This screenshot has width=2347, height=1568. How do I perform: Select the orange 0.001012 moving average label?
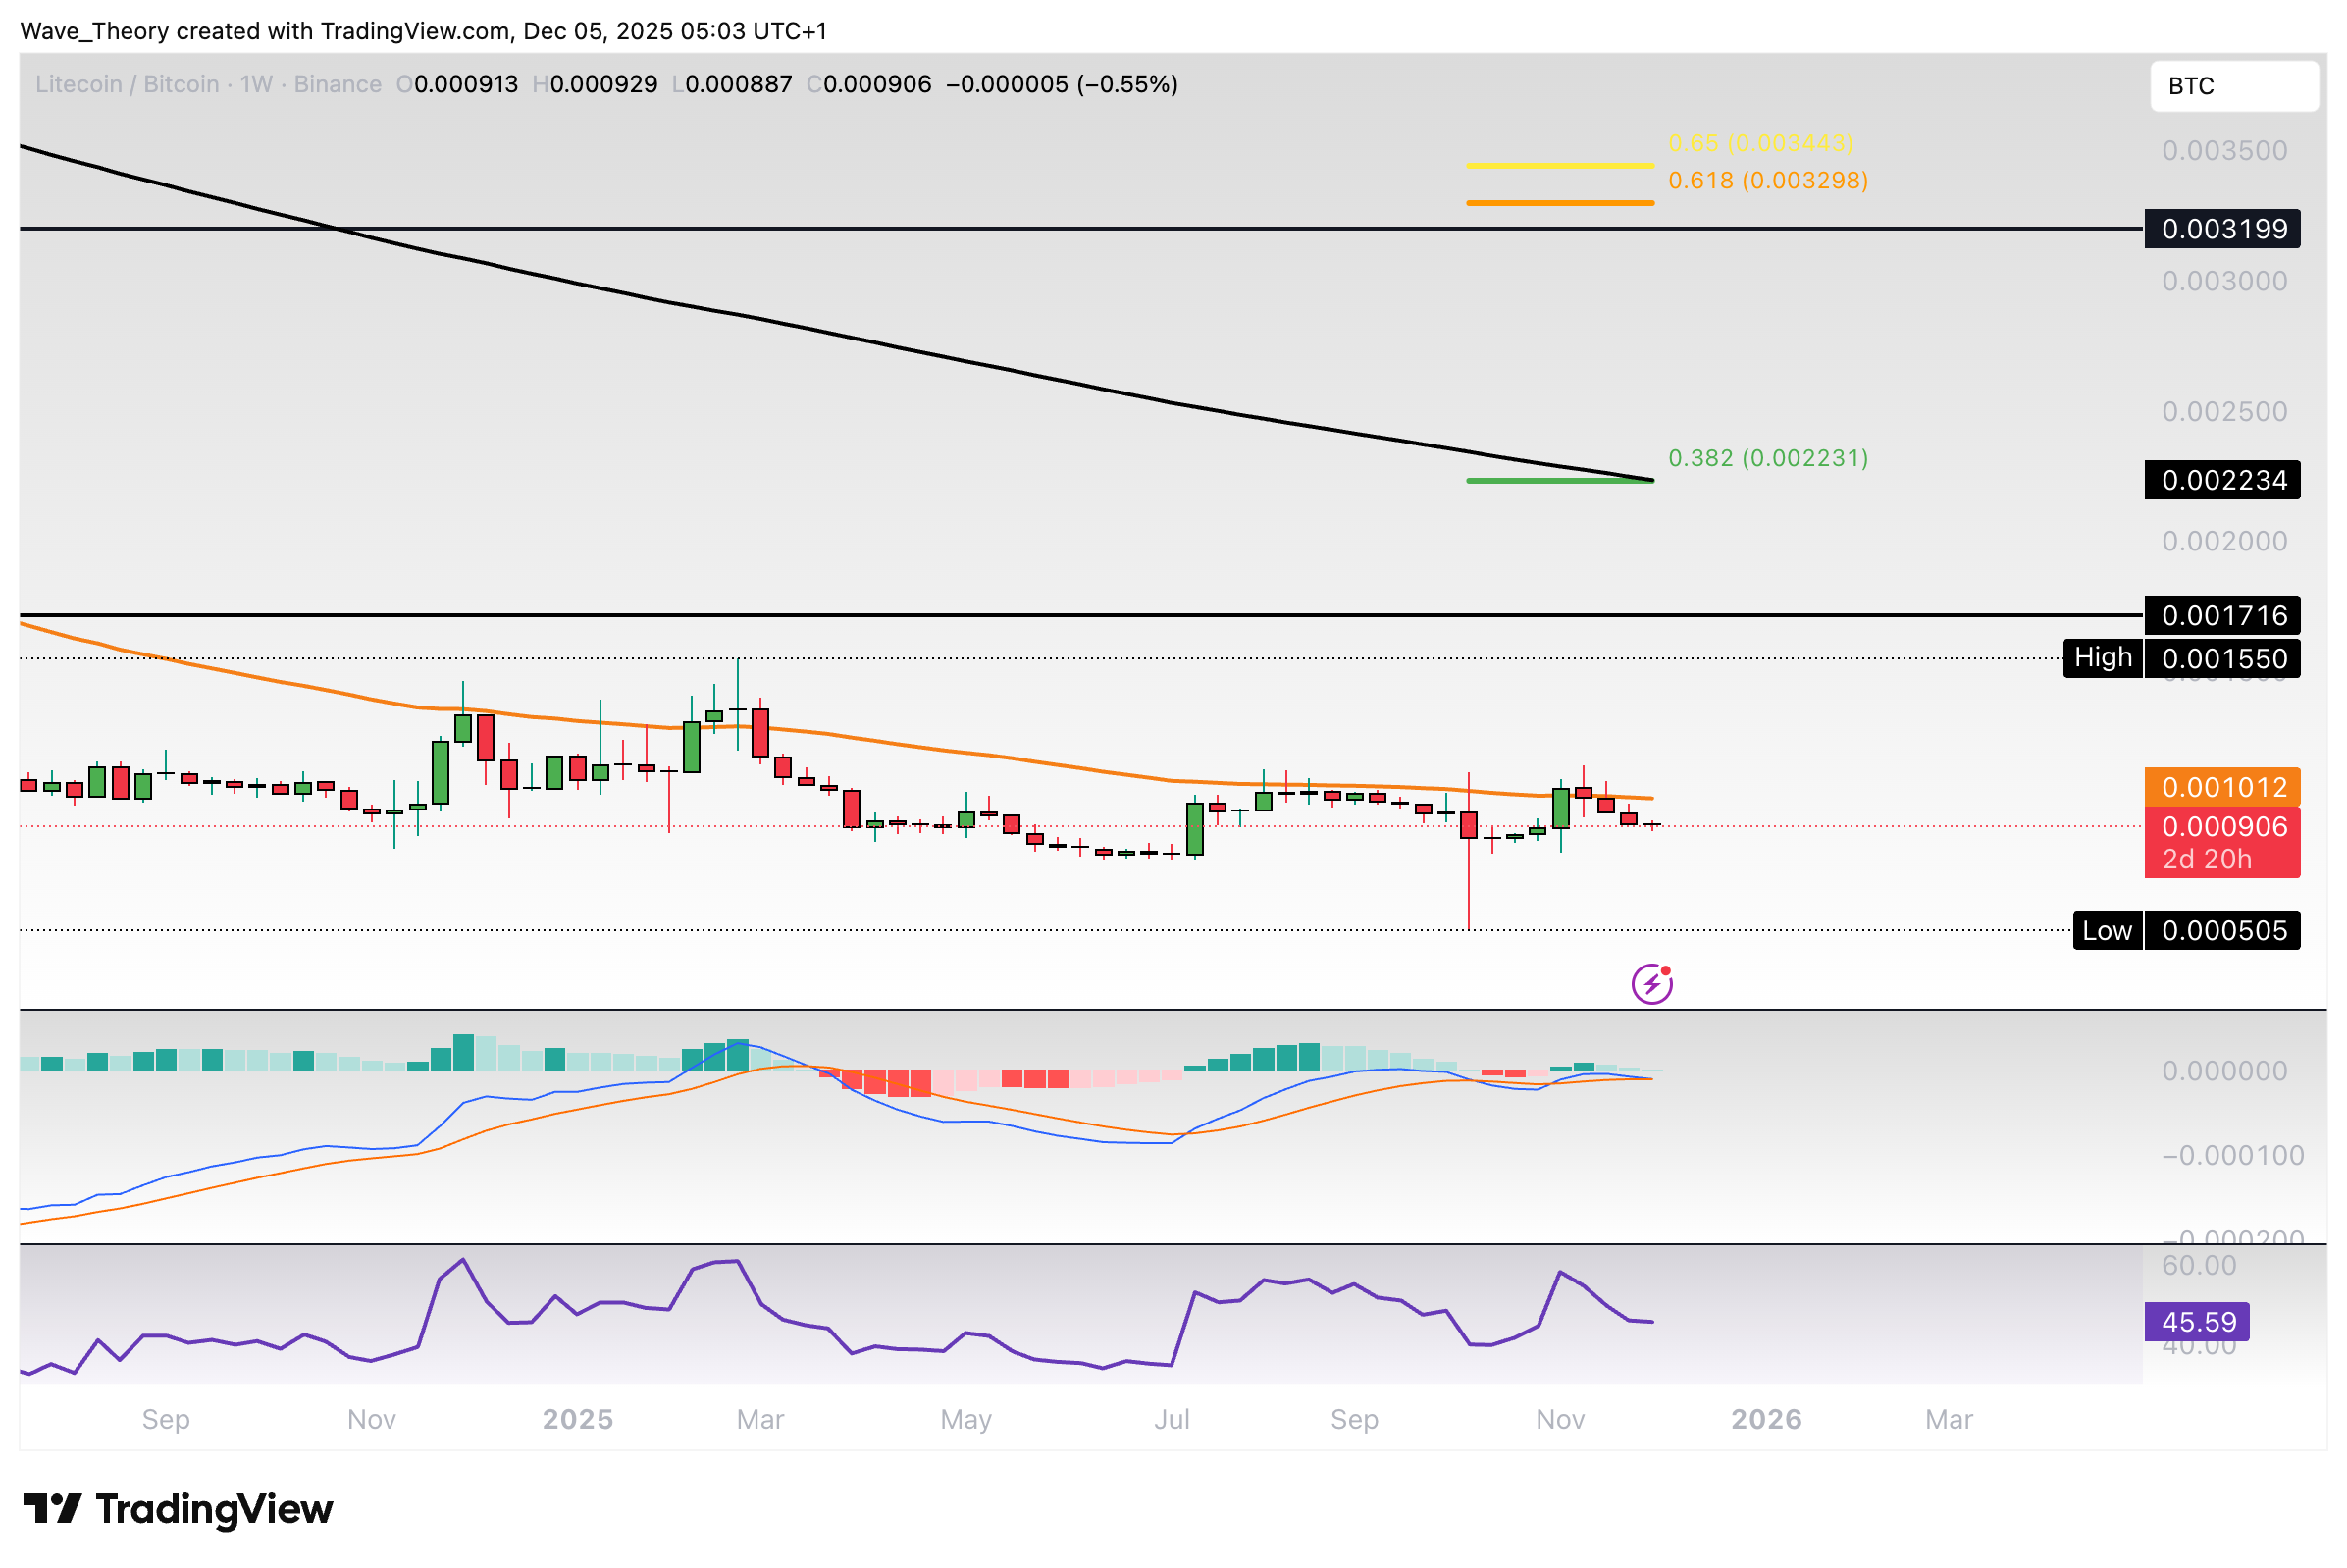pyautogui.click(x=2222, y=787)
